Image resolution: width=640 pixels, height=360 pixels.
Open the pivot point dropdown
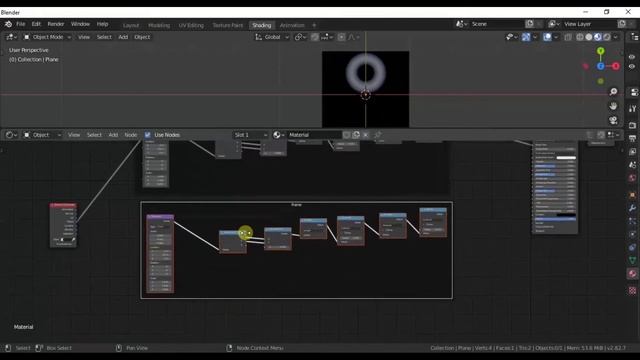click(x=300, y=37)
